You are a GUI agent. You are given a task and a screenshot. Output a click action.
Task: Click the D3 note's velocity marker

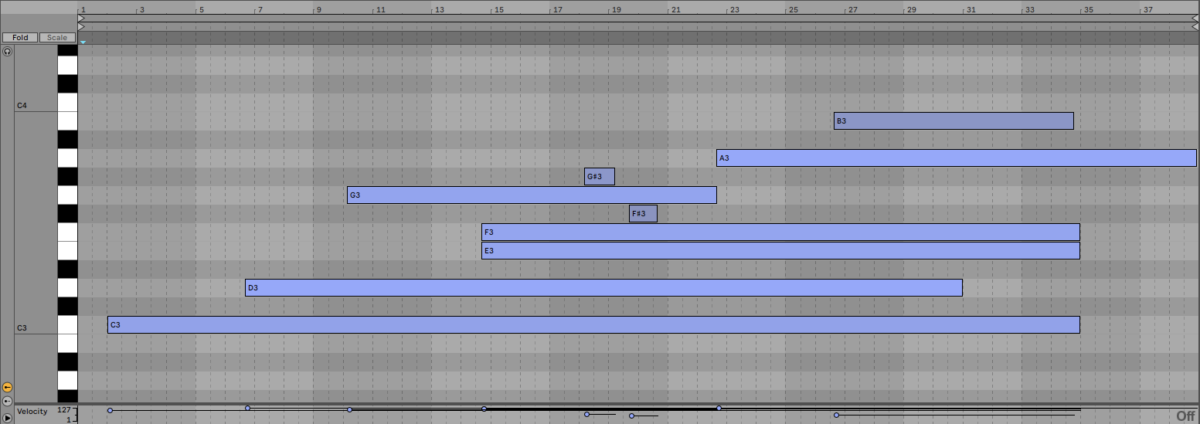248,408
